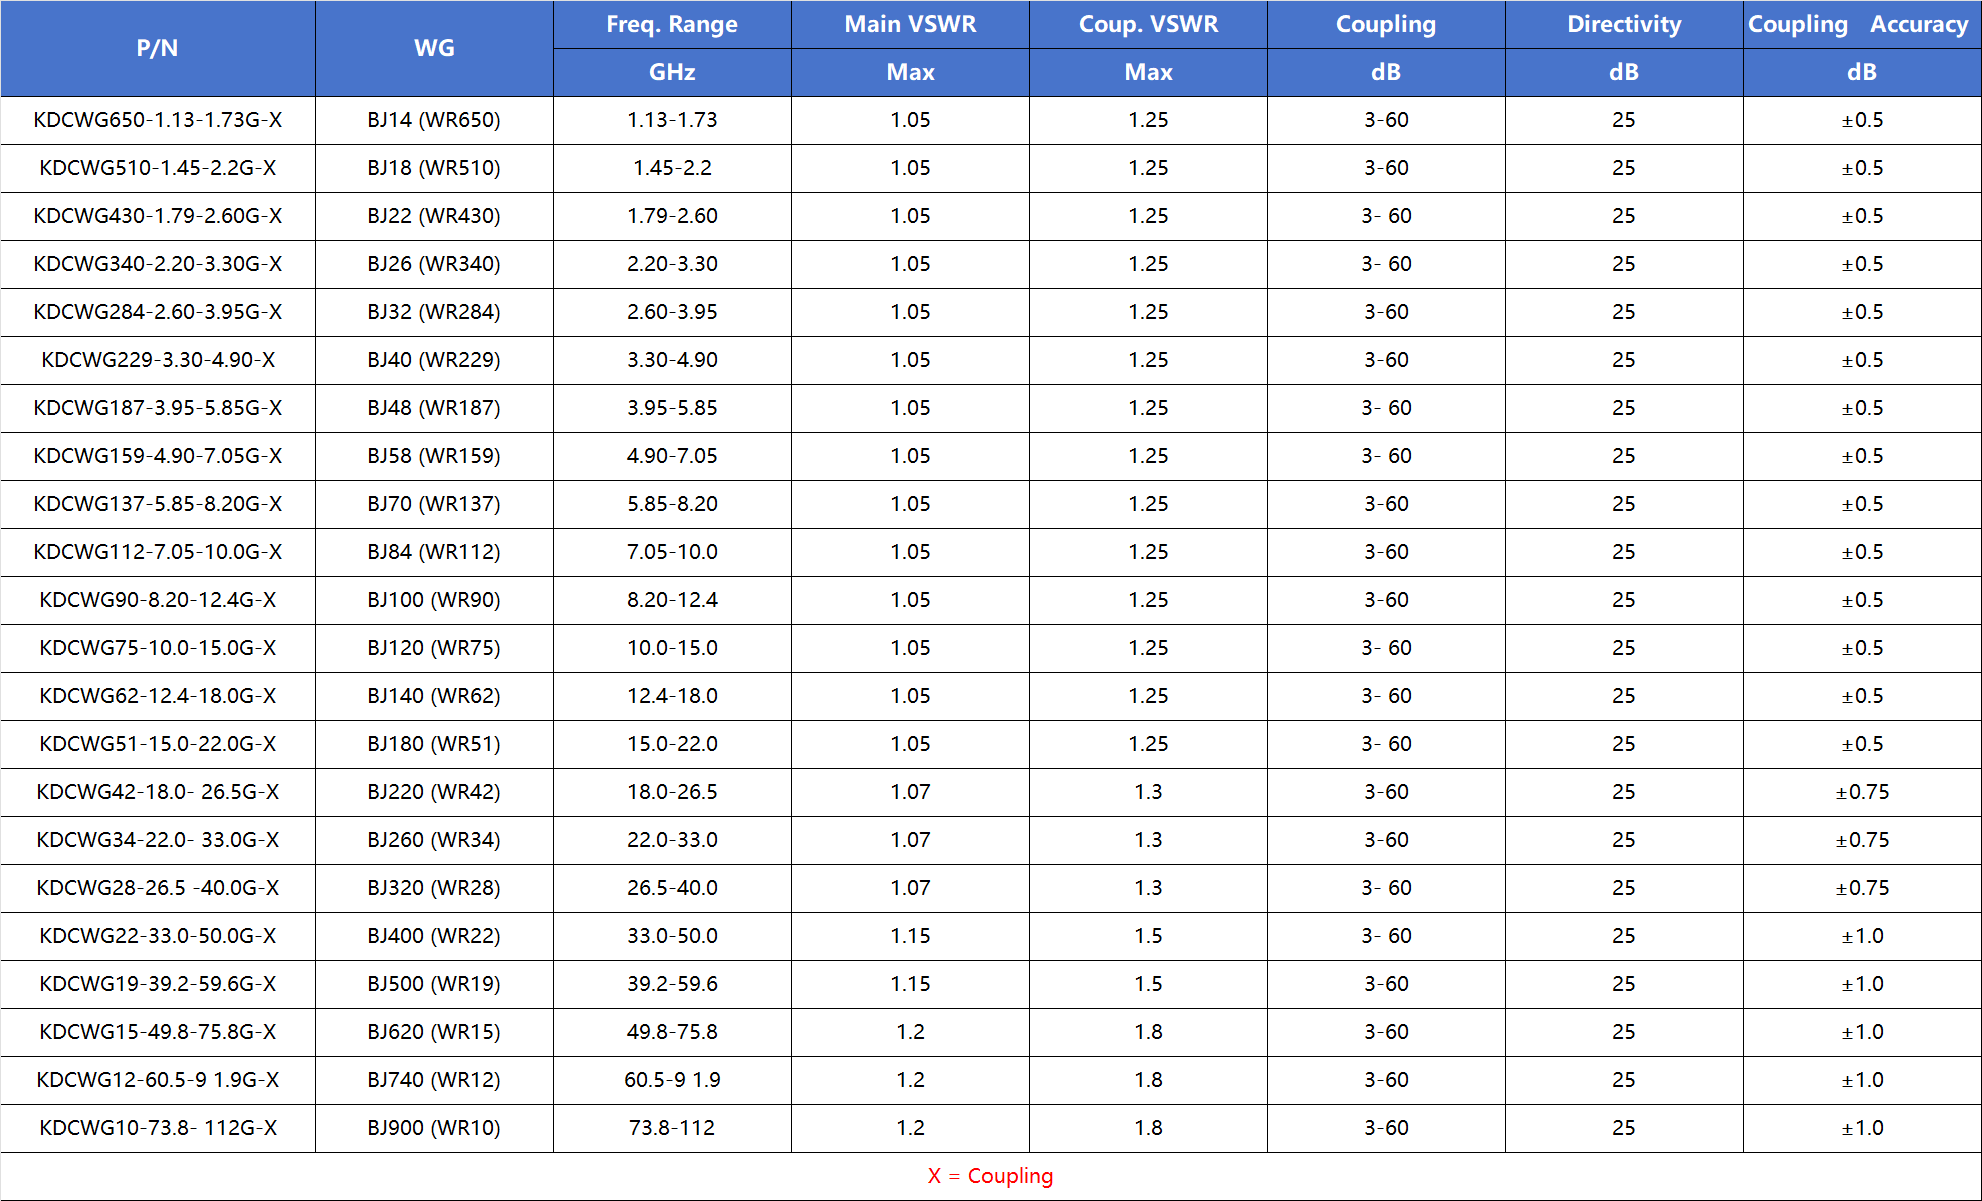
Task: Click Main VSWR 1.2 in KDCWG15 row
Action: point(910,1032)
